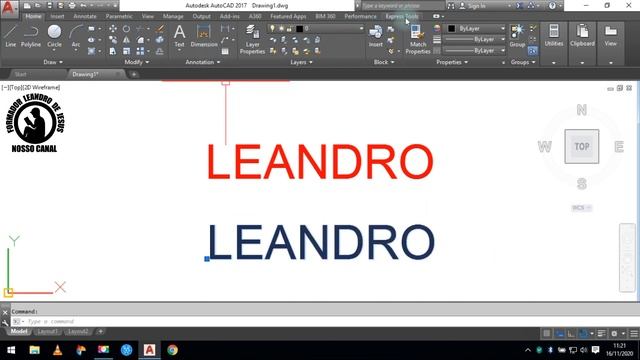The height and width of the screenshot is (360, 640).
Task: Click the Insert block icon
Action: [376, 36]
